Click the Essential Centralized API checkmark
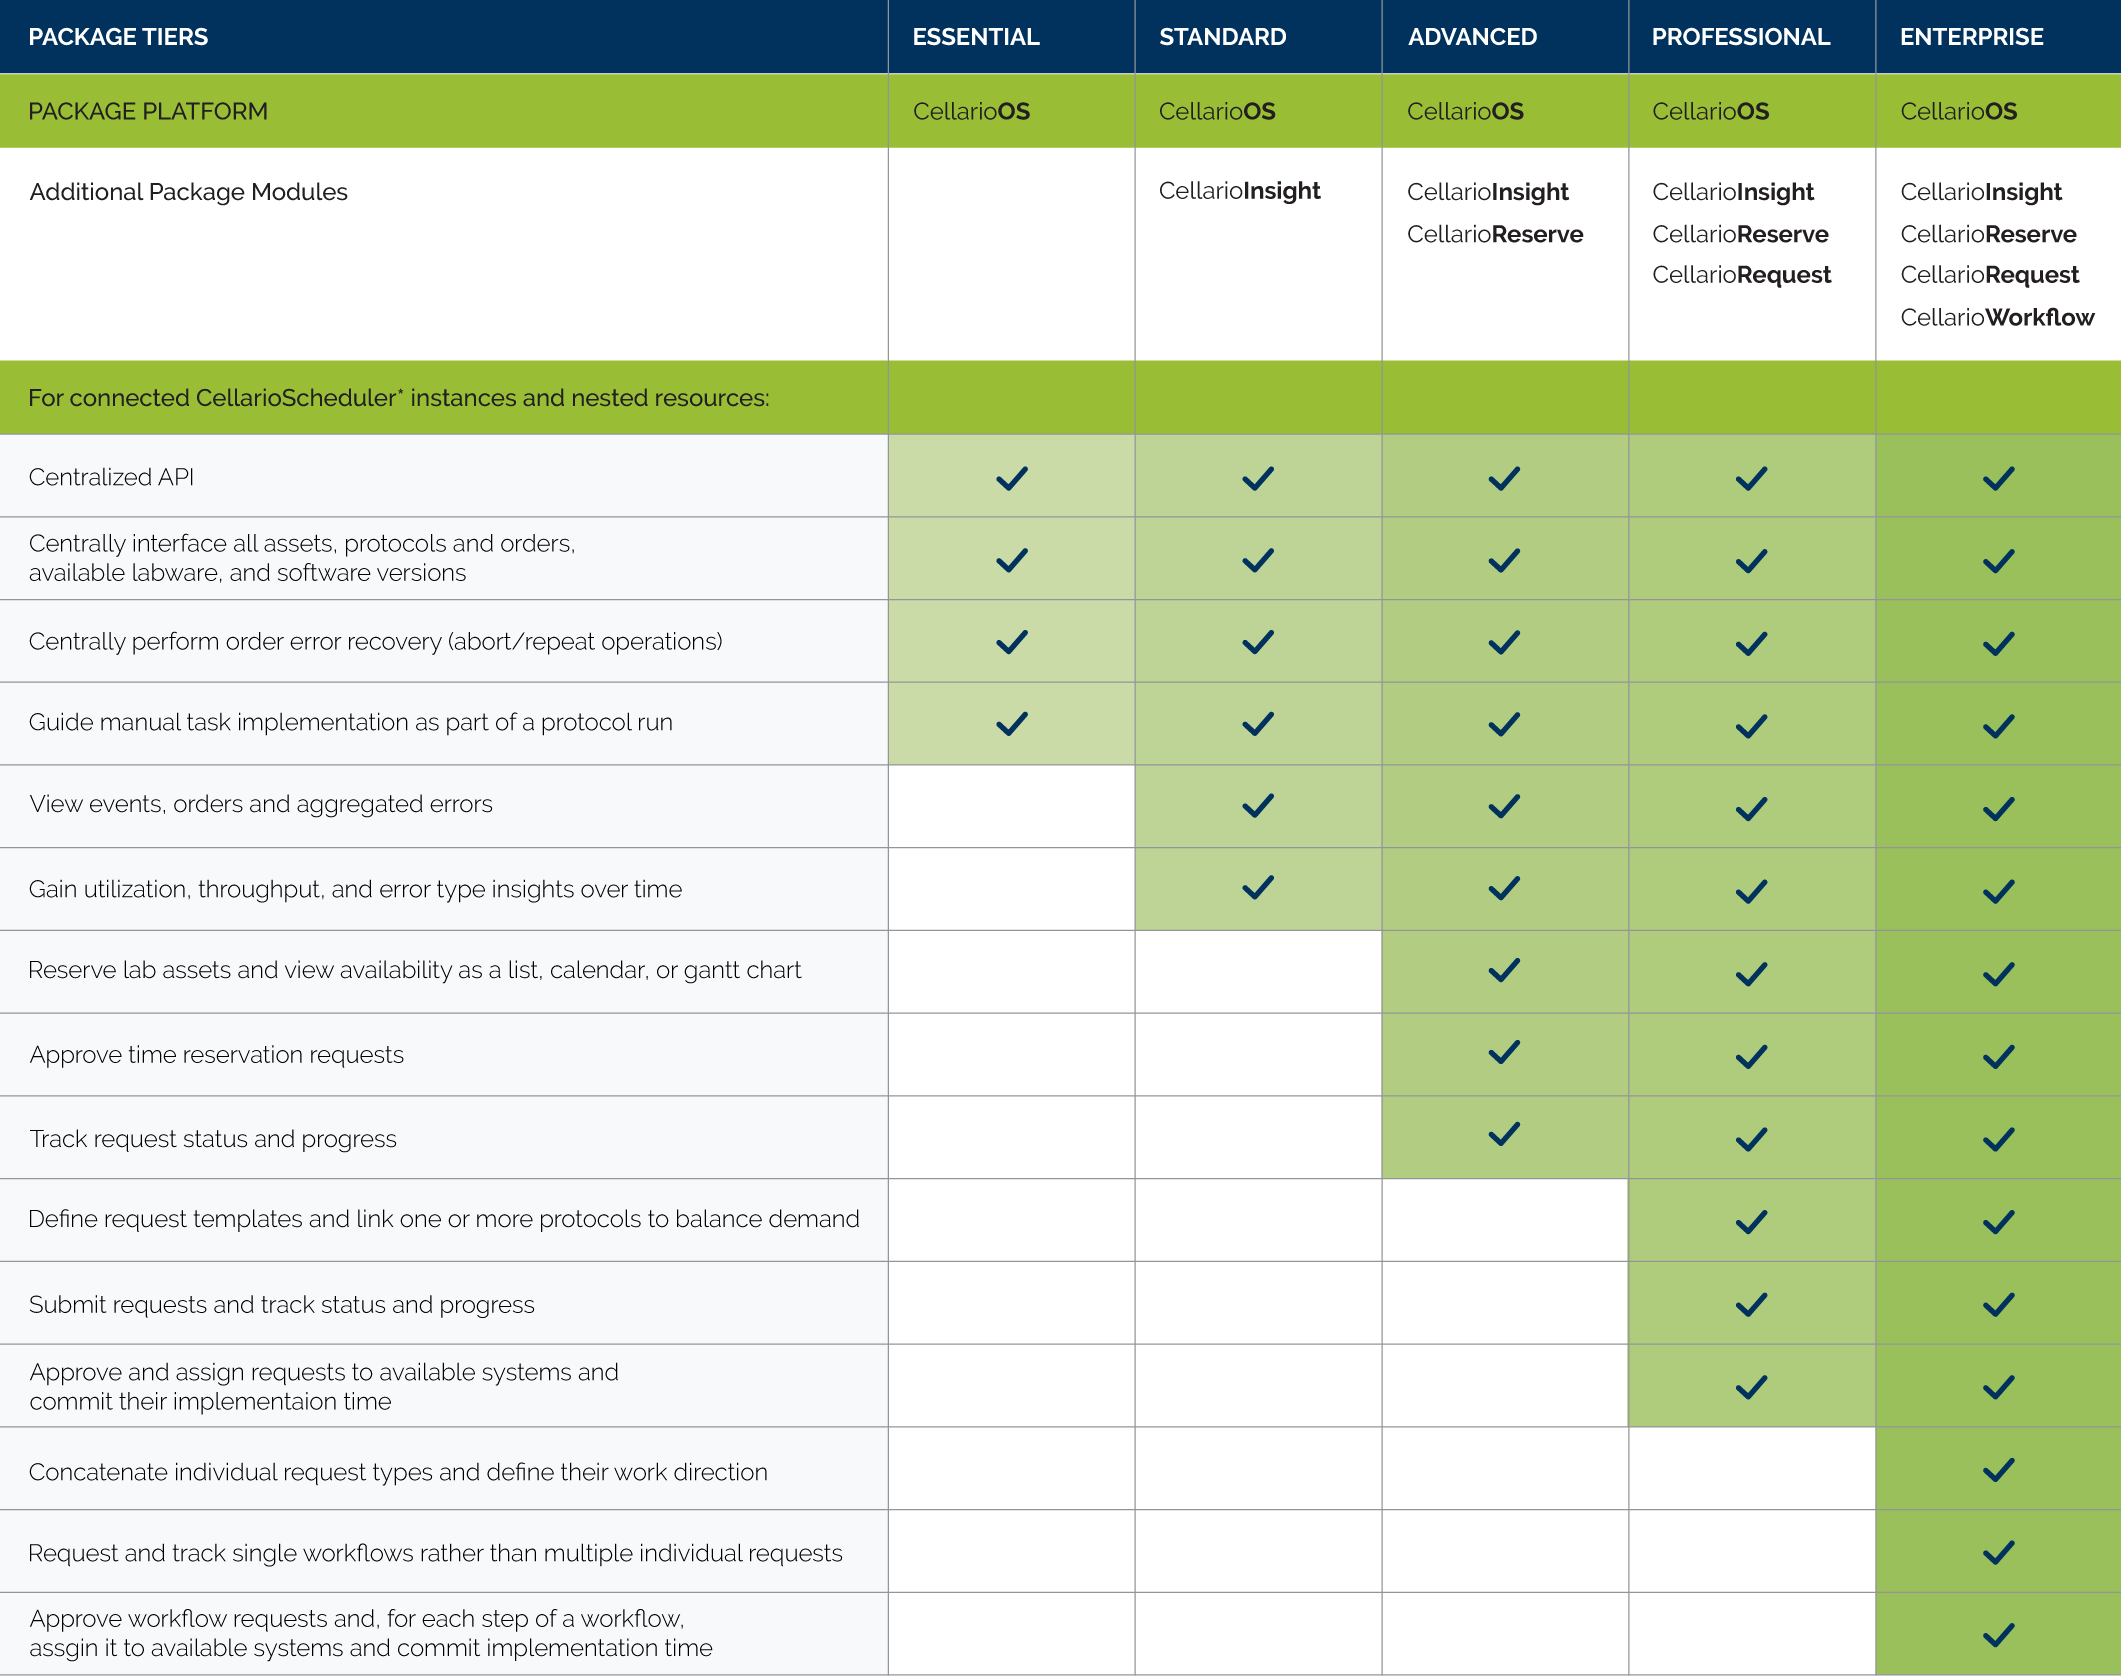 [x=1010, y=477]
